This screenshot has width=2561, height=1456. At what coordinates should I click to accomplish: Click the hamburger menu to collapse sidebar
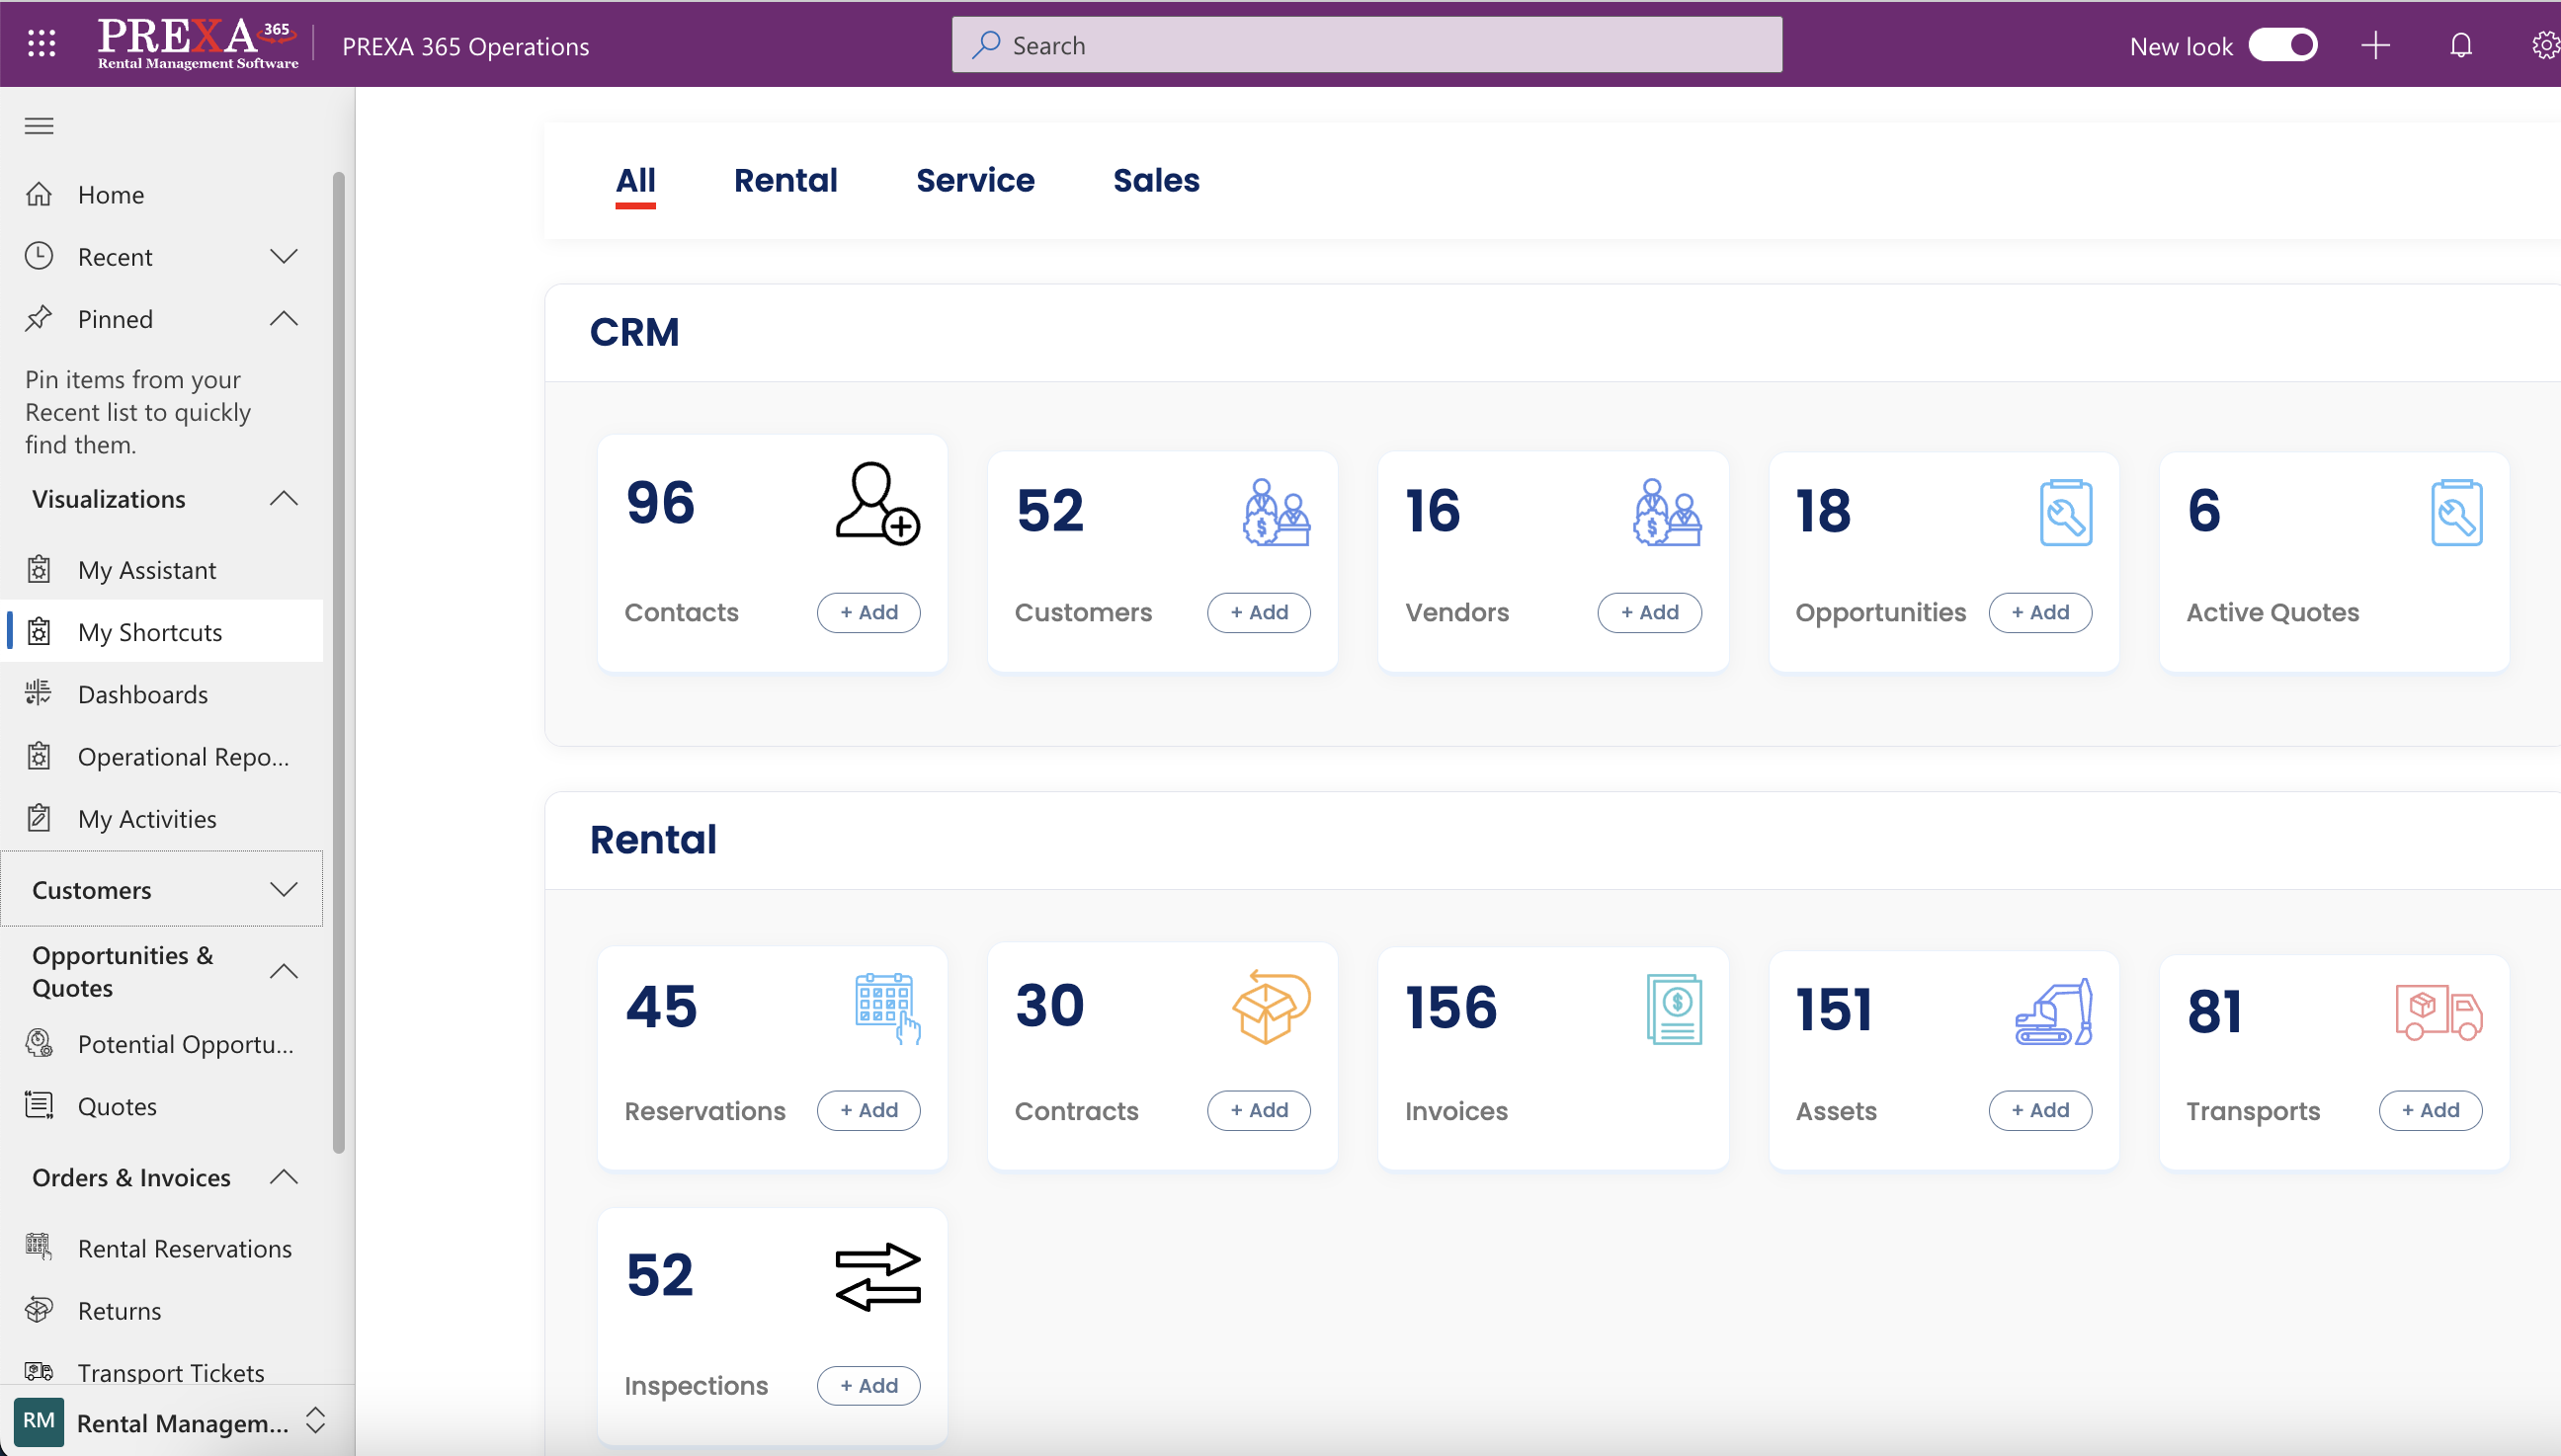click(x=39, y=126)
